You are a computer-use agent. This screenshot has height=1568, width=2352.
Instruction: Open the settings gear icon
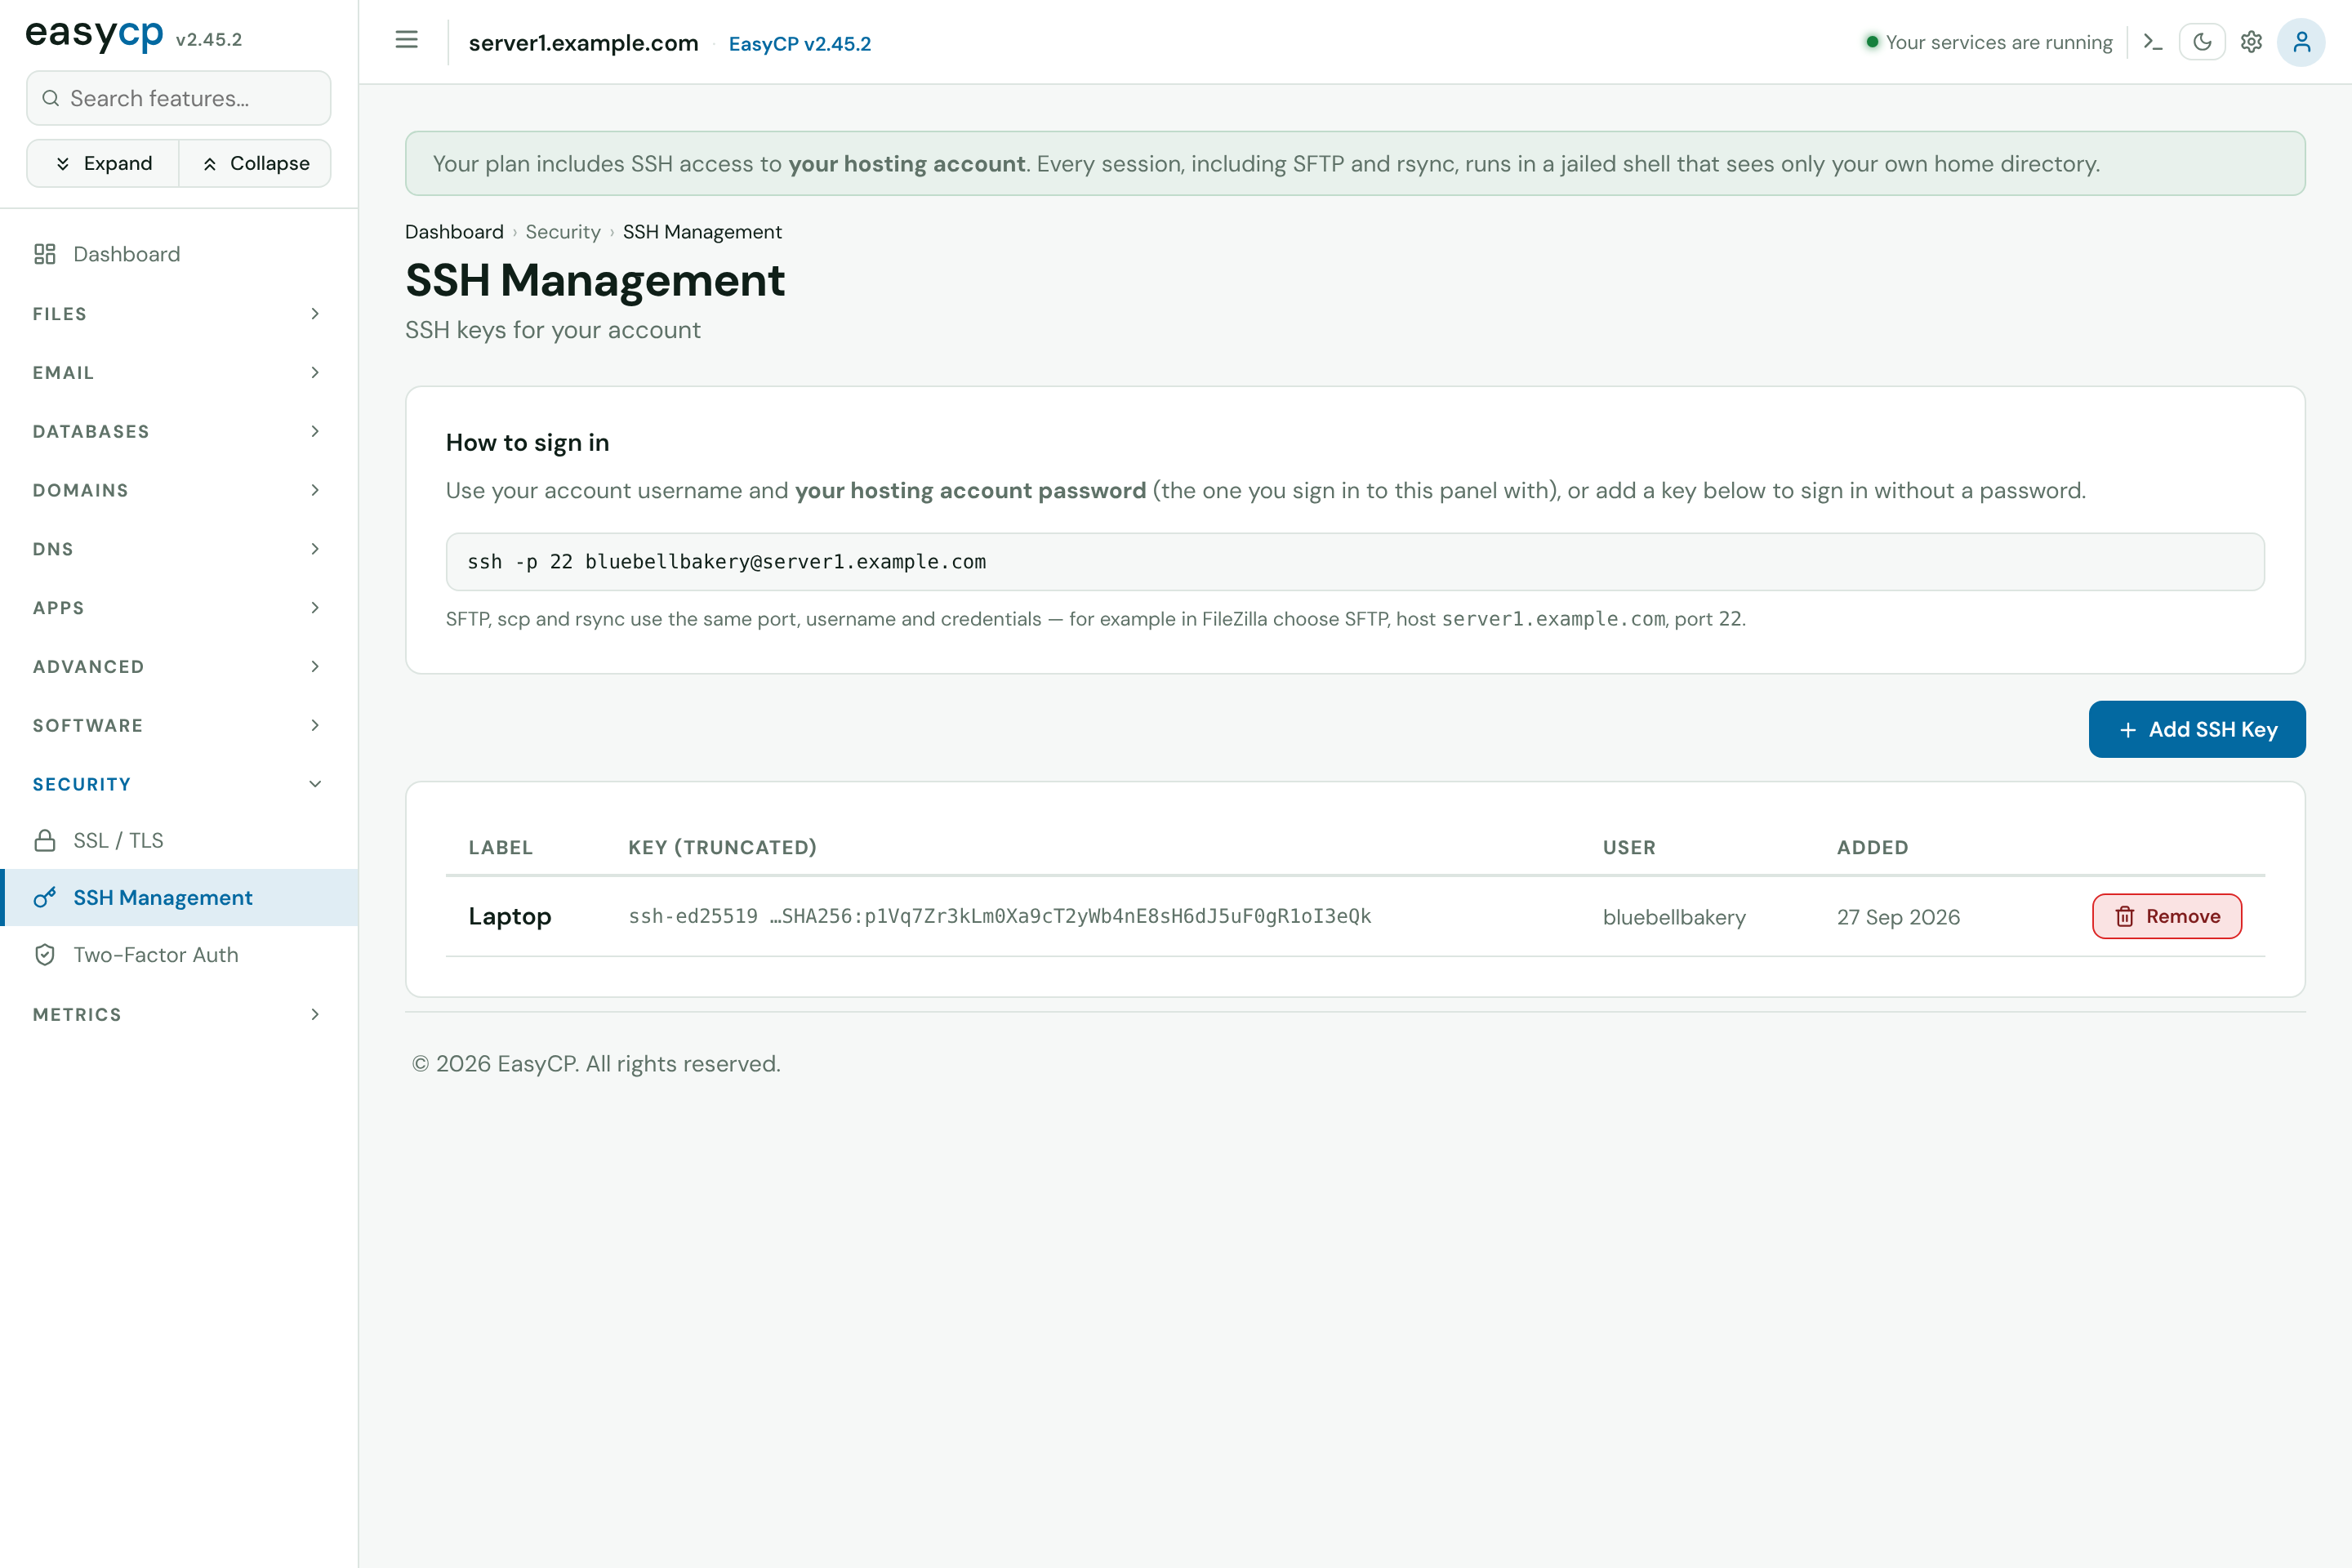click(2251, 42)
